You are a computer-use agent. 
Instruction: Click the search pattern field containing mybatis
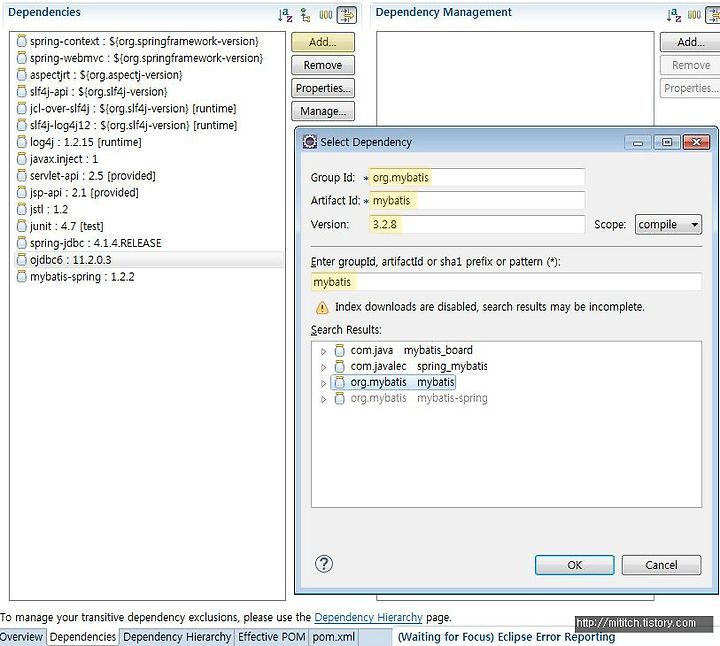(x=506, y=282)
